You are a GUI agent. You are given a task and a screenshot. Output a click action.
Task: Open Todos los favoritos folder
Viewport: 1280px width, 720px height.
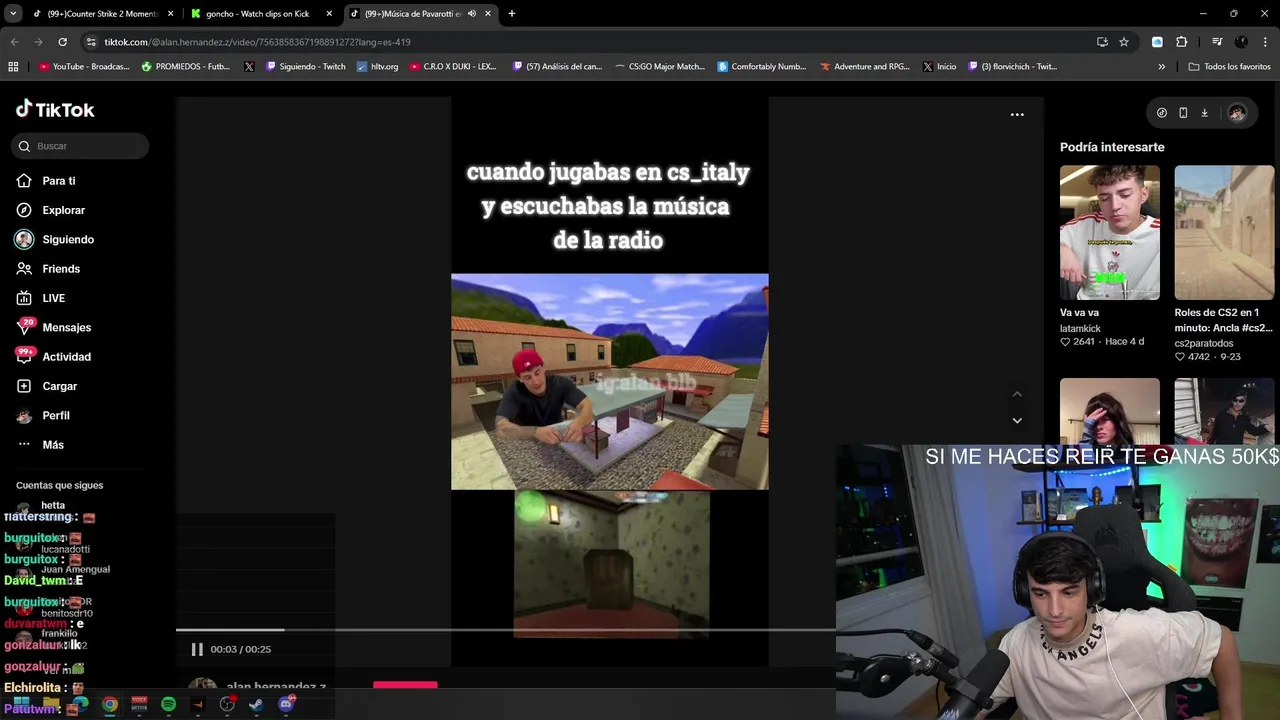[1229, 67]
